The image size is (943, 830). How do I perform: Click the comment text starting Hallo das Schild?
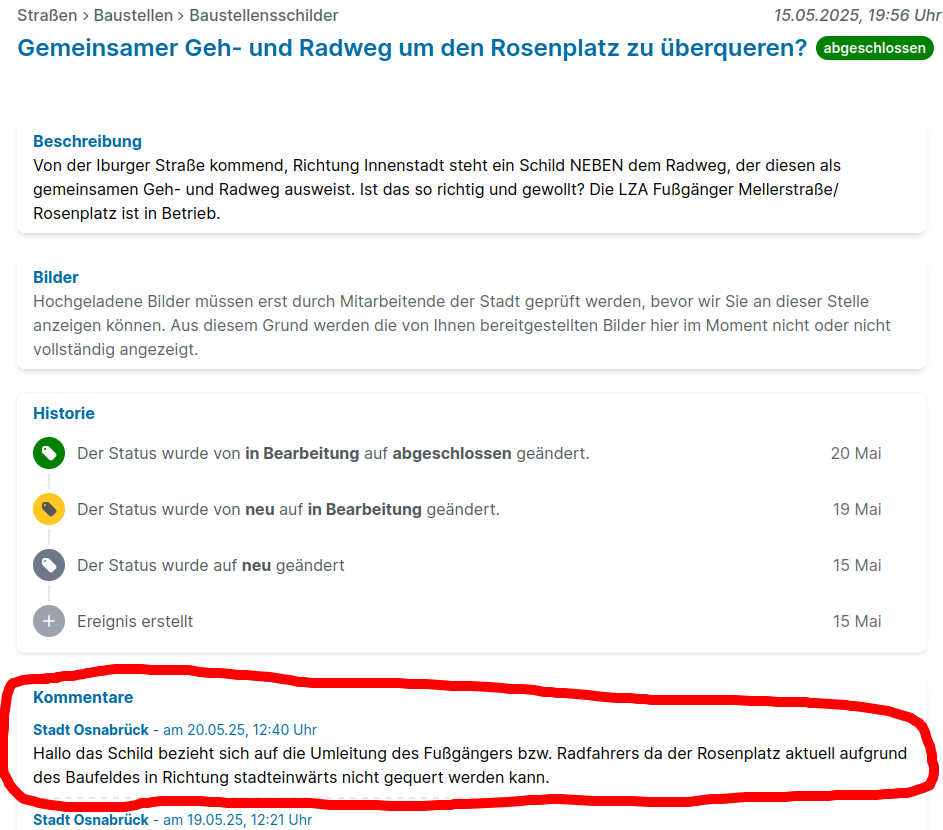(470, 765)
